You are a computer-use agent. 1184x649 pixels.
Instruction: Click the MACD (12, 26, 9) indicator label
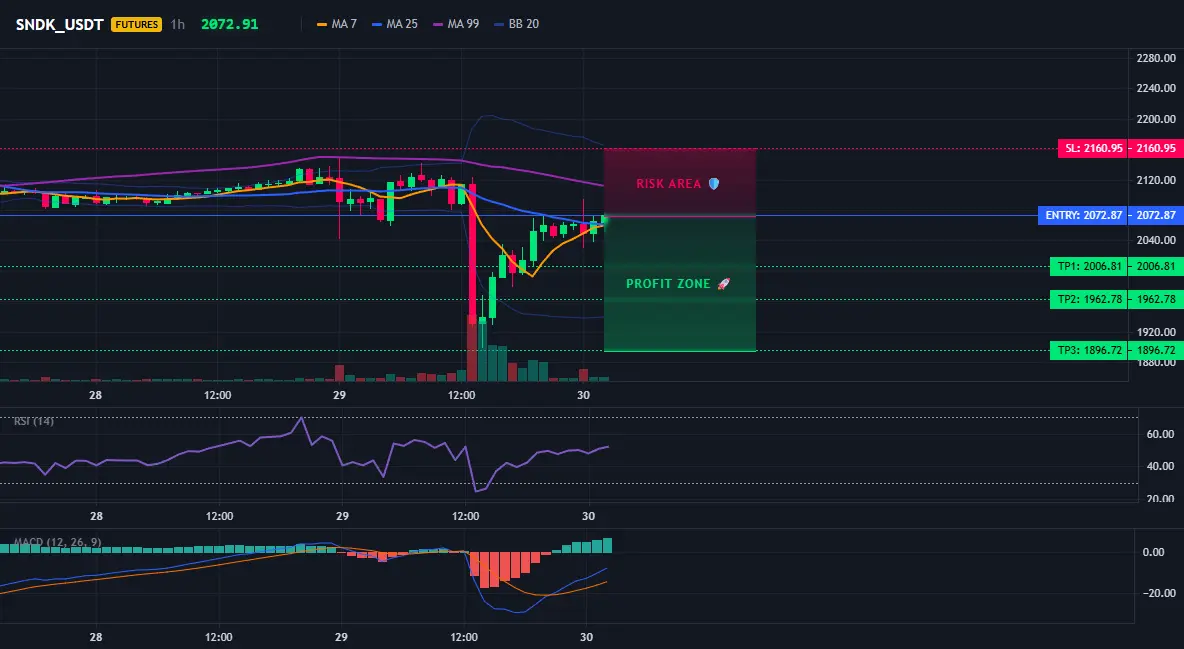click(57, 542)
